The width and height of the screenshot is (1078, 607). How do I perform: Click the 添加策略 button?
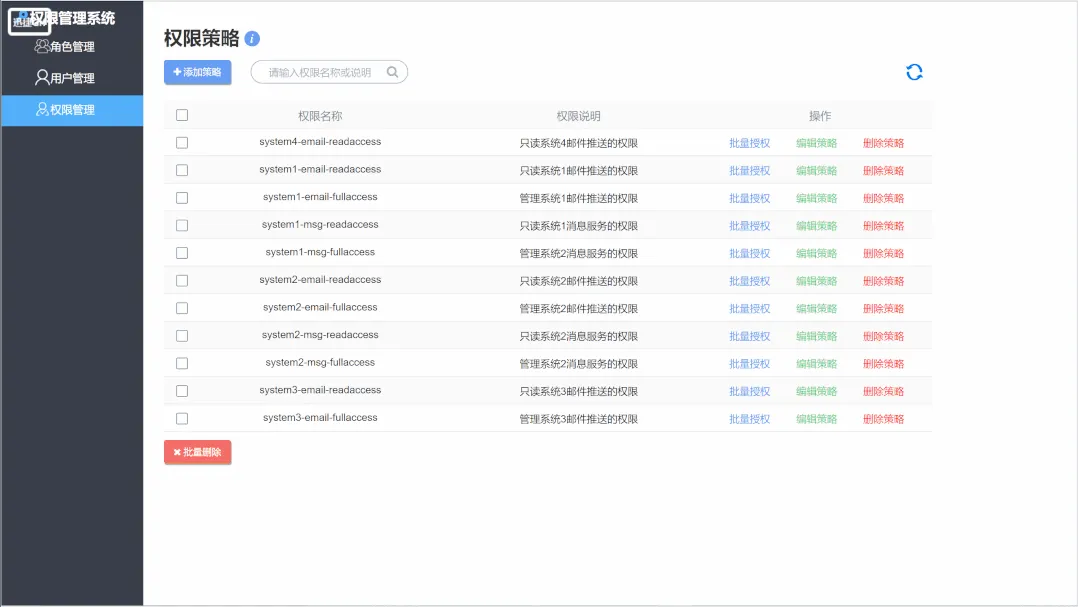click(x=197, y=72)
